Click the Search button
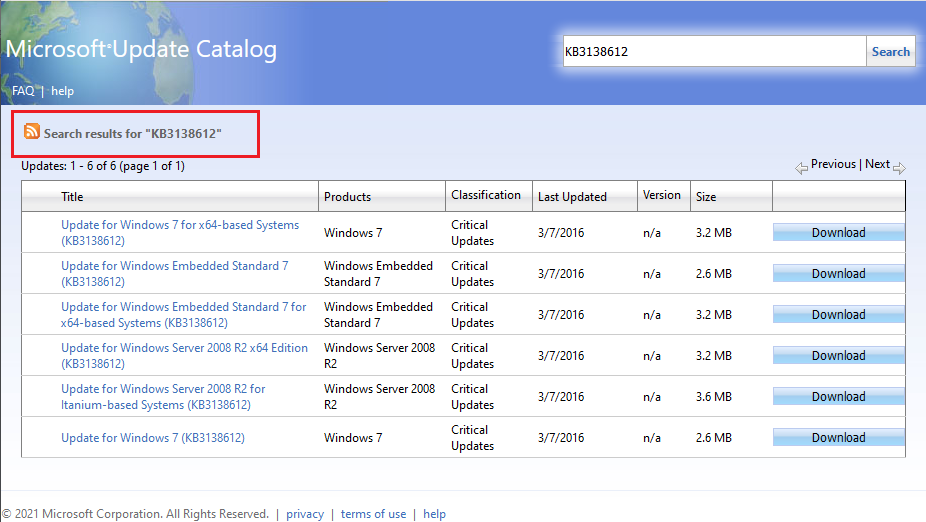The image size is (926, 522). [x=891, y=51]
